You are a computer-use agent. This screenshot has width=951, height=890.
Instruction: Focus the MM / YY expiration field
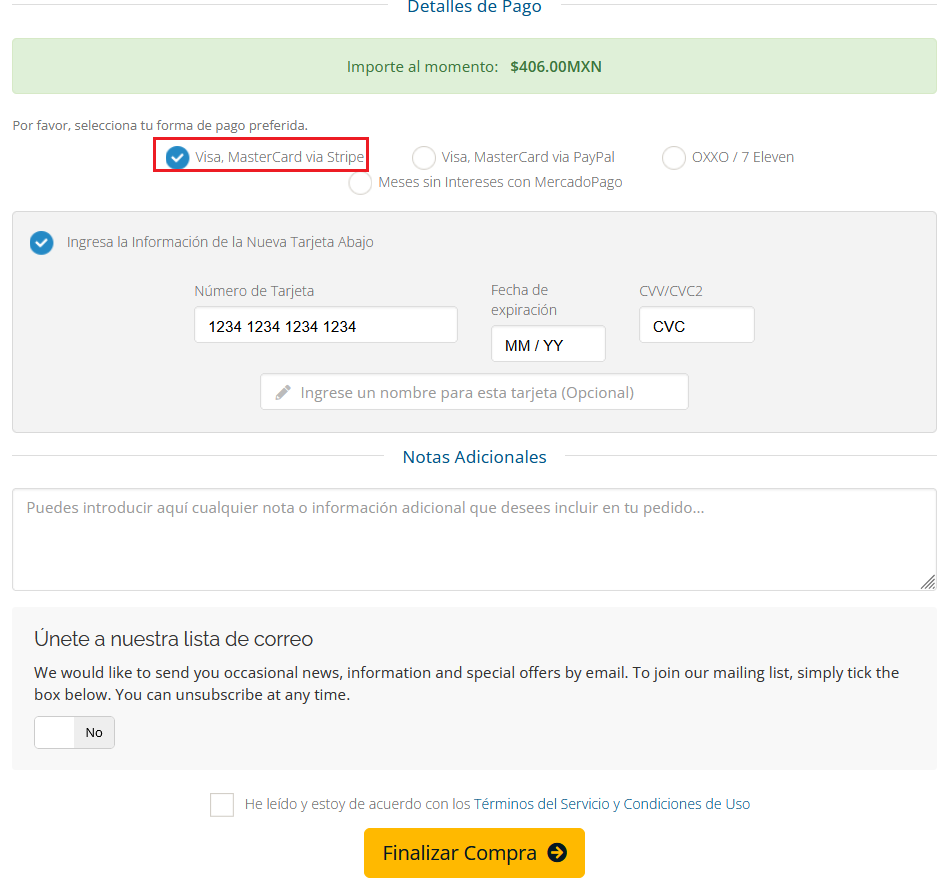point(548,345)
